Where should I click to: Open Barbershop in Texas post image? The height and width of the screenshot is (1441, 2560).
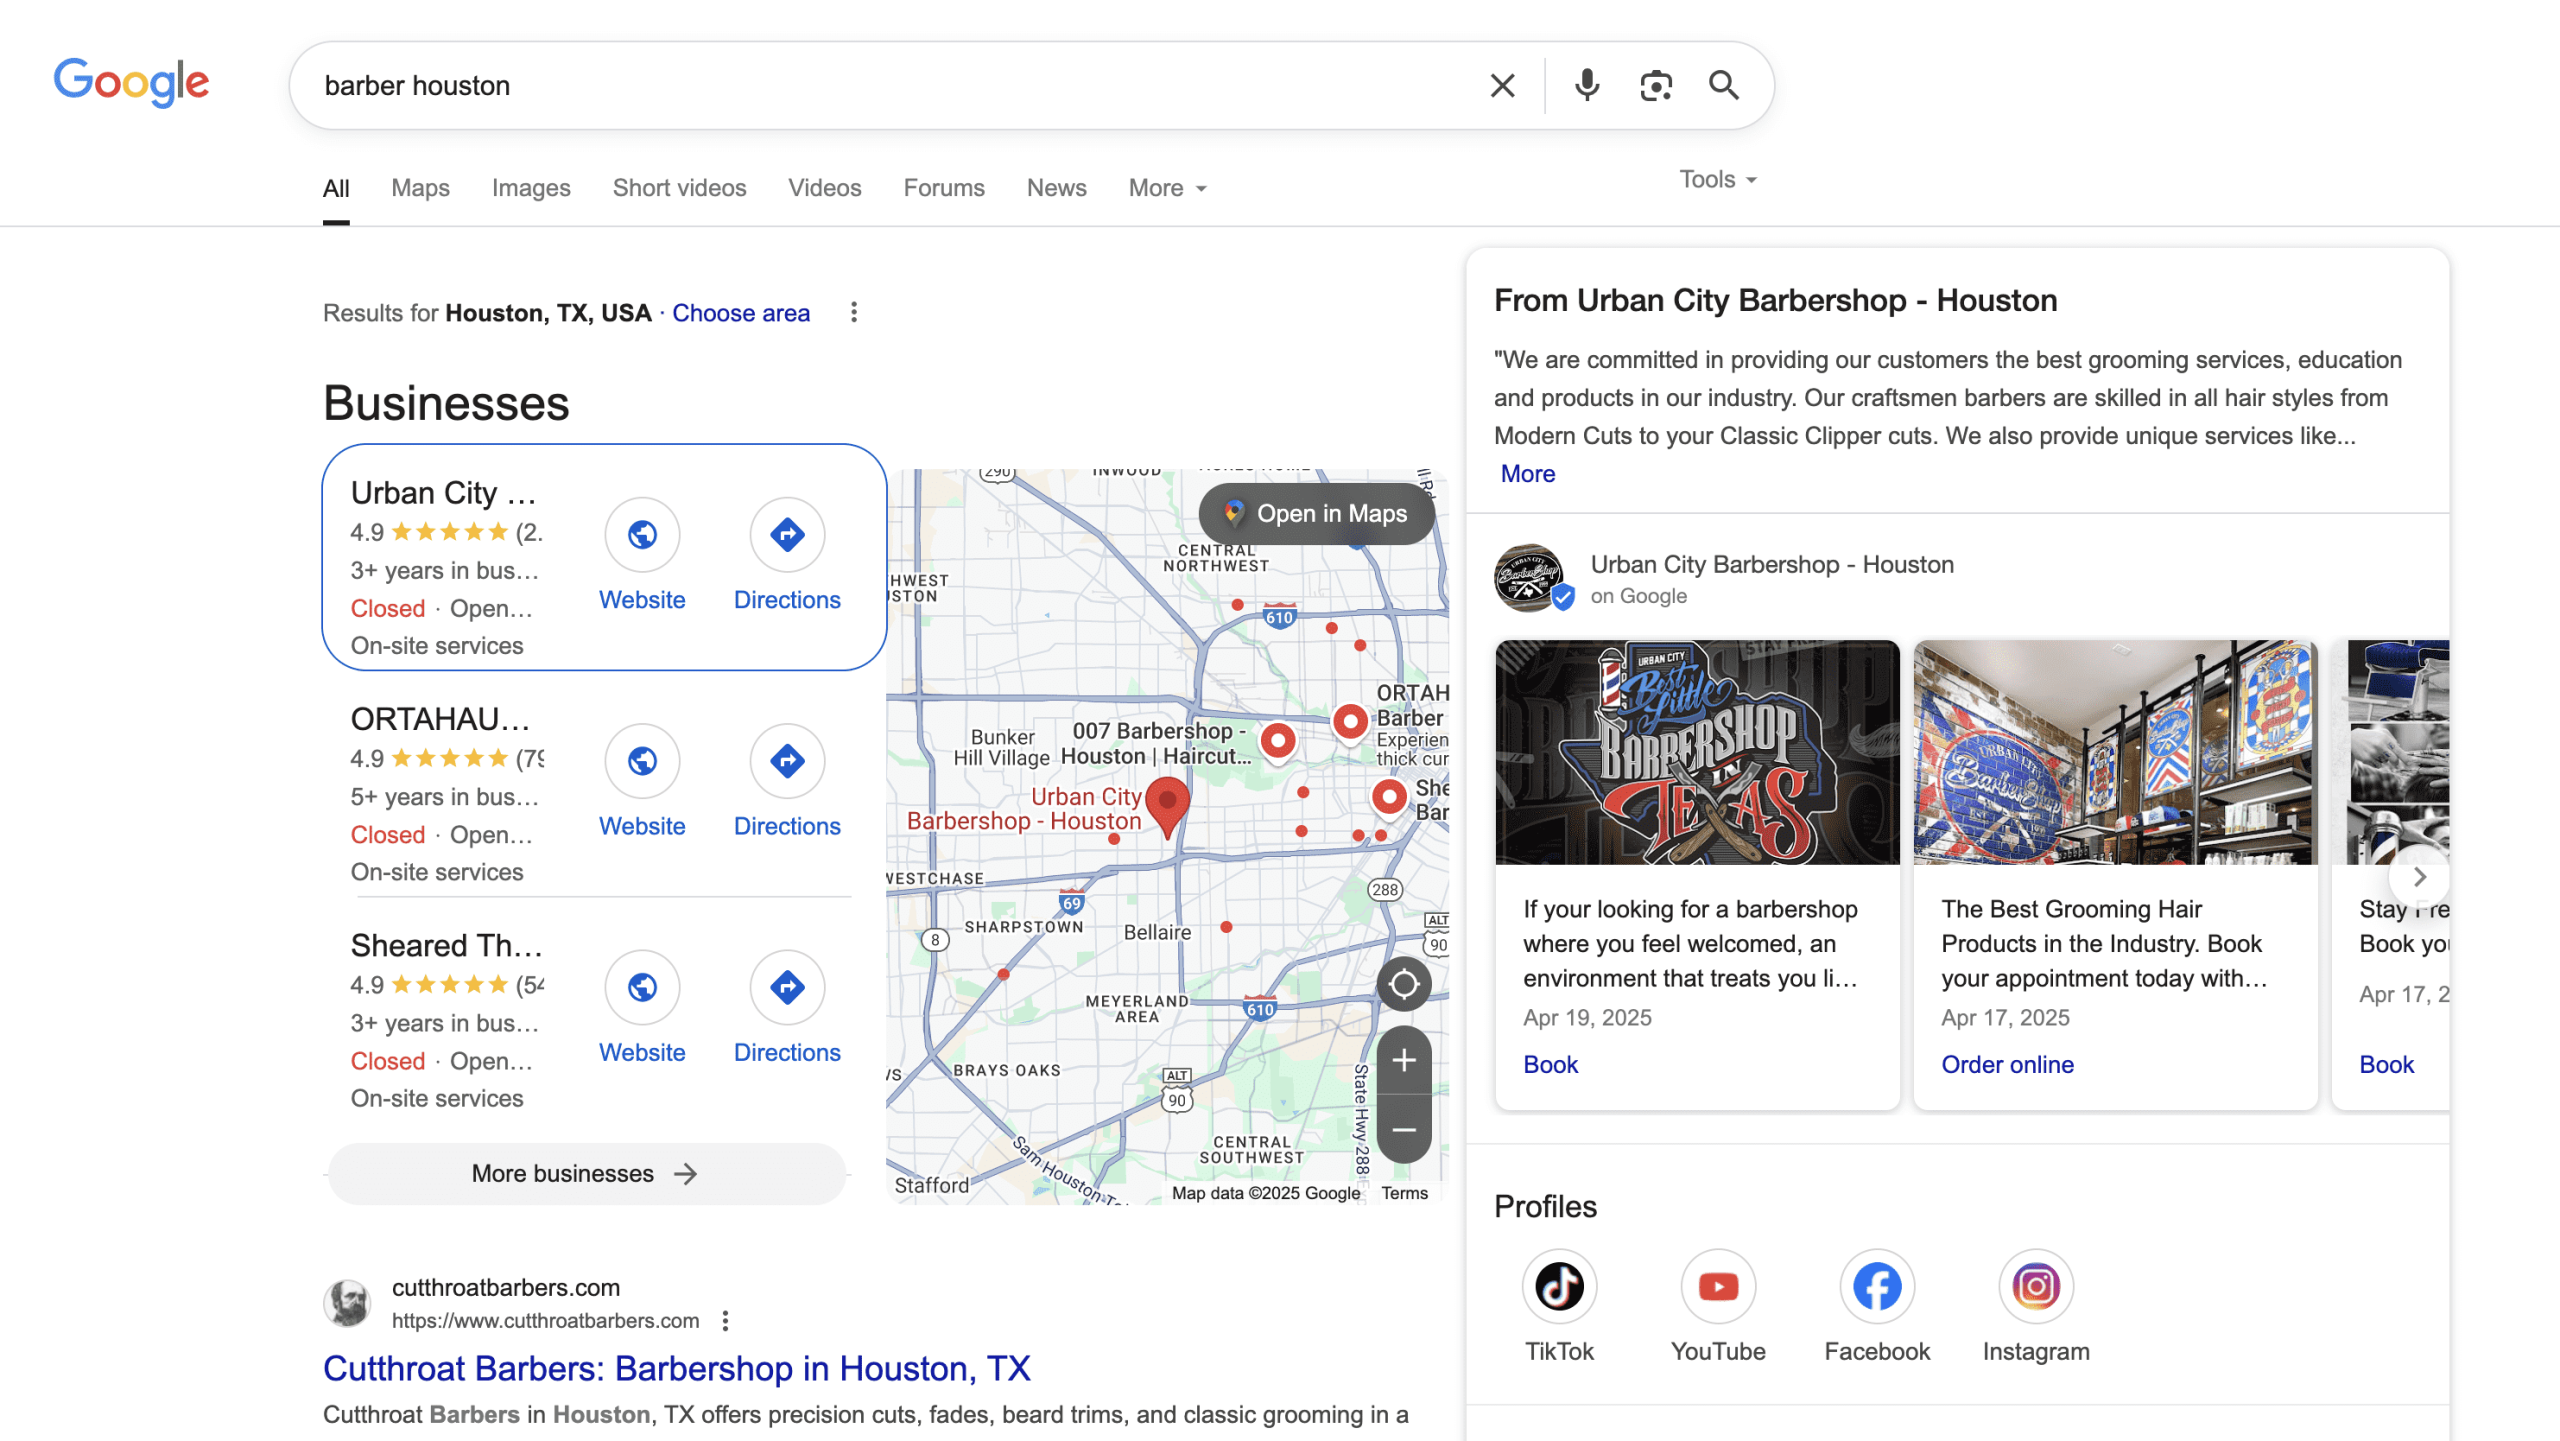tap(1697, 752)
